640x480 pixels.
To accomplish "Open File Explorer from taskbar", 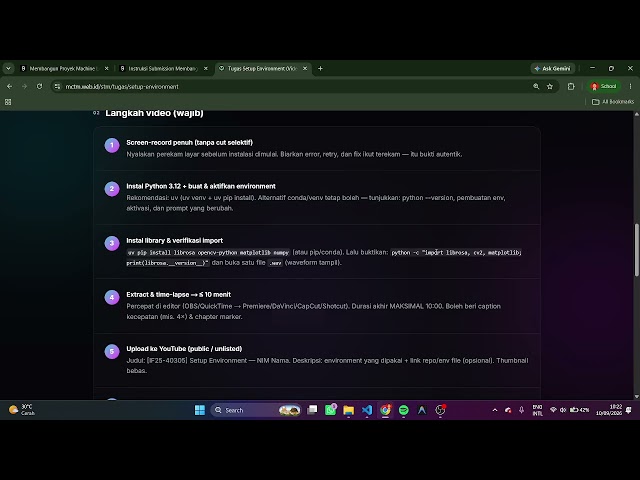I will (x=349, y=410).
